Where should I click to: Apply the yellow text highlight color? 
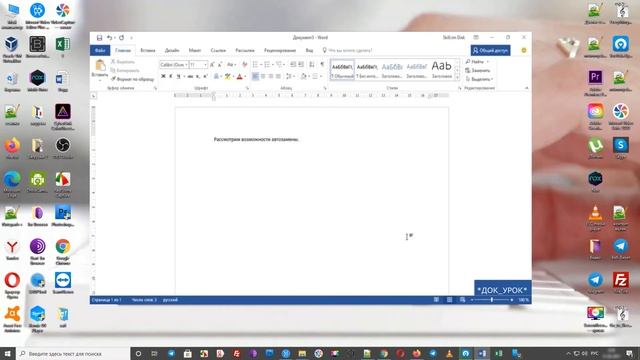point(228,76)
